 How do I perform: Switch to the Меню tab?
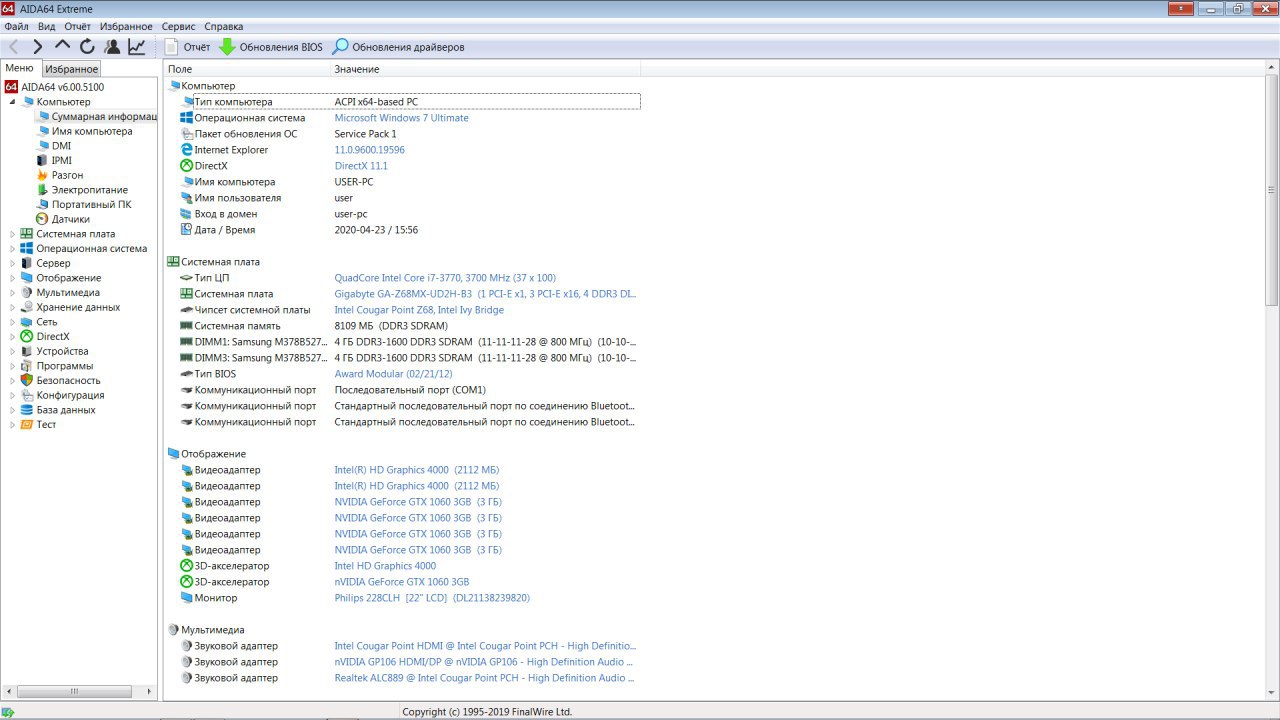click(20, 68)
